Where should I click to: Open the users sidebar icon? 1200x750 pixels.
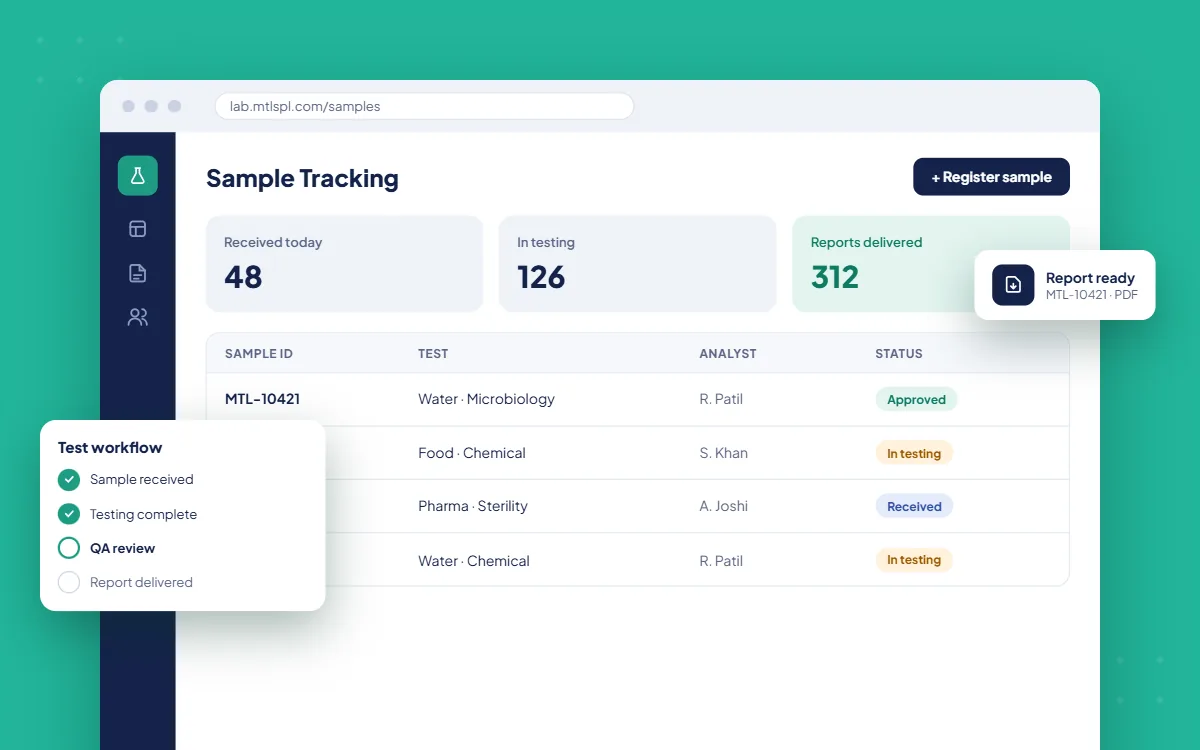coord(138,317)
